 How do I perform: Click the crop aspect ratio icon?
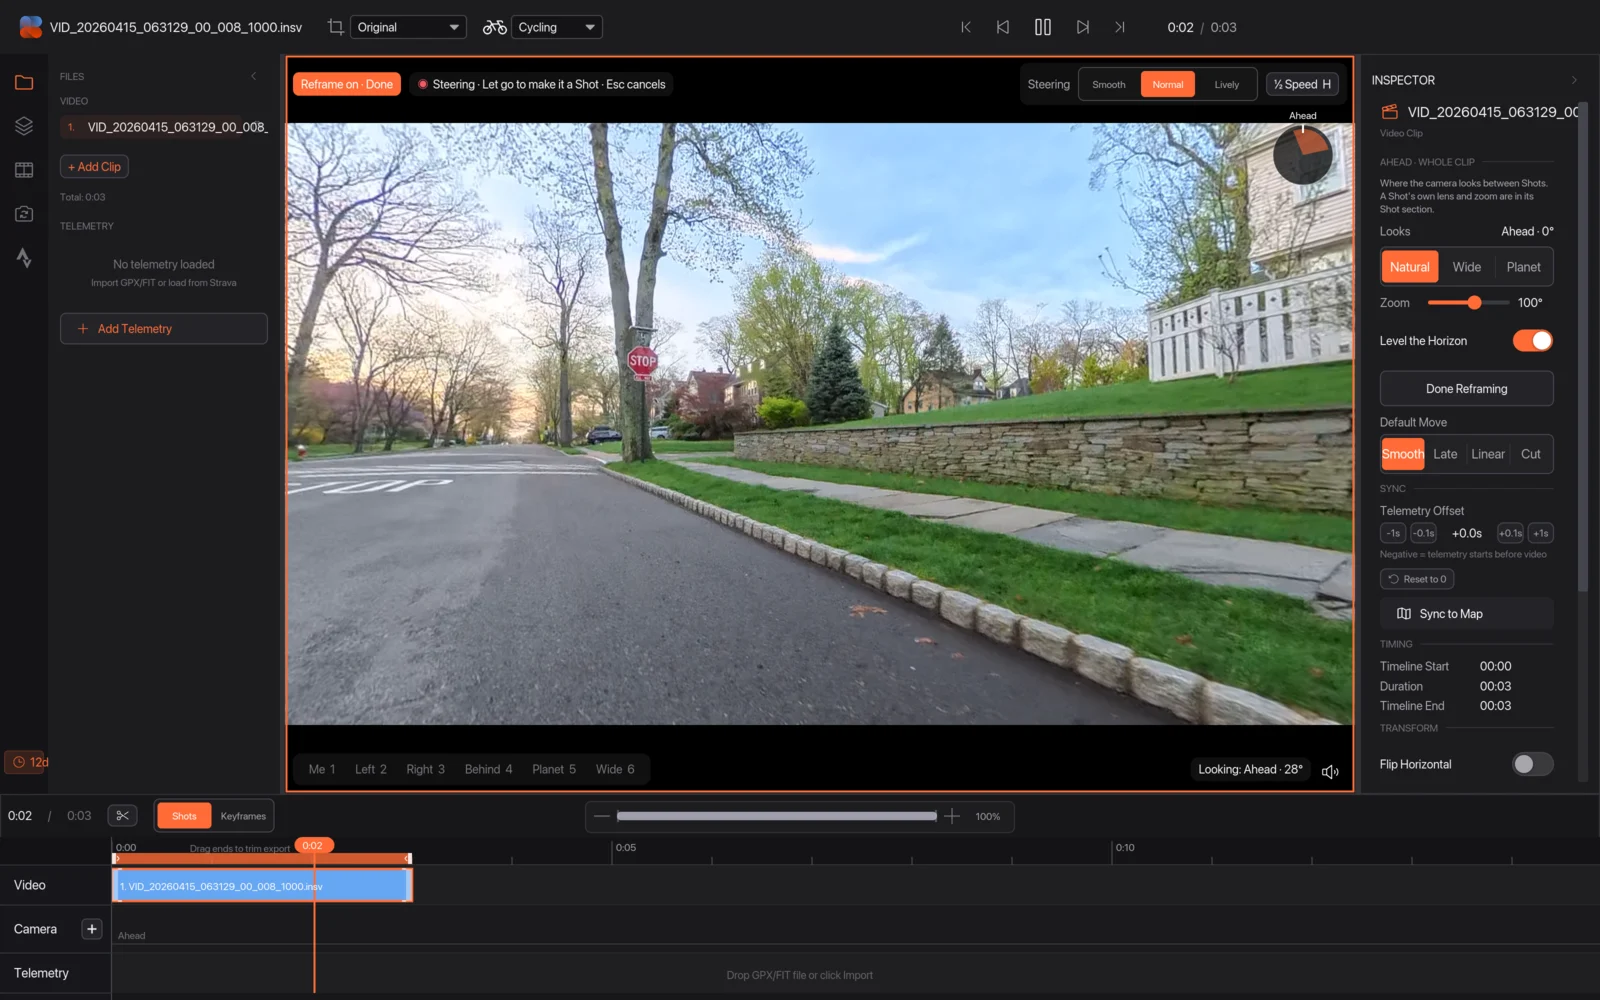pos(336,27)
